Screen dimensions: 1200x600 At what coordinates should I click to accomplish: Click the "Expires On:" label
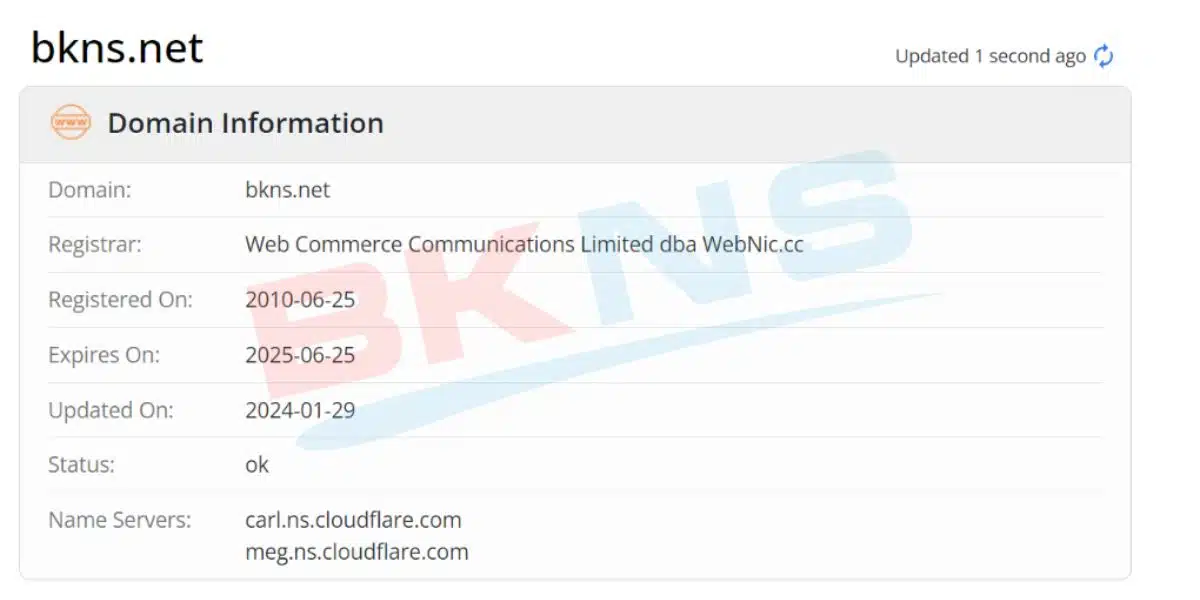tap(104, 355)
